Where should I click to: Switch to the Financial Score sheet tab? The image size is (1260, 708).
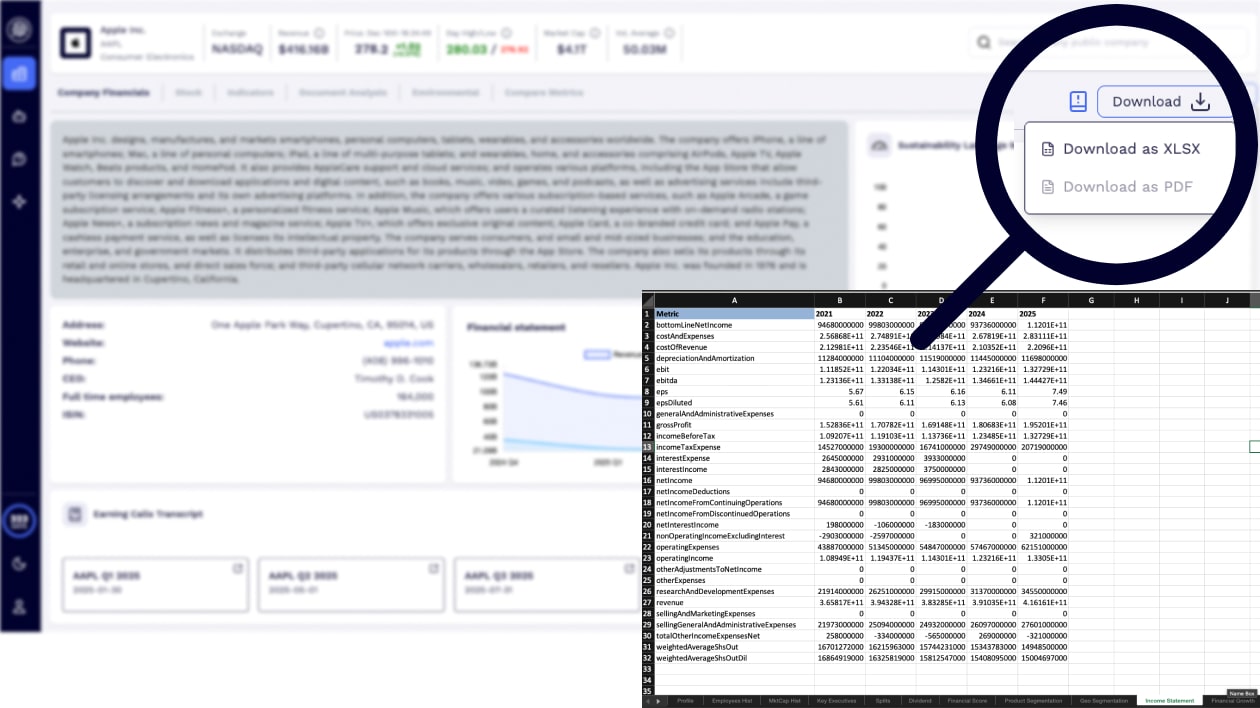tap(967, 701)
